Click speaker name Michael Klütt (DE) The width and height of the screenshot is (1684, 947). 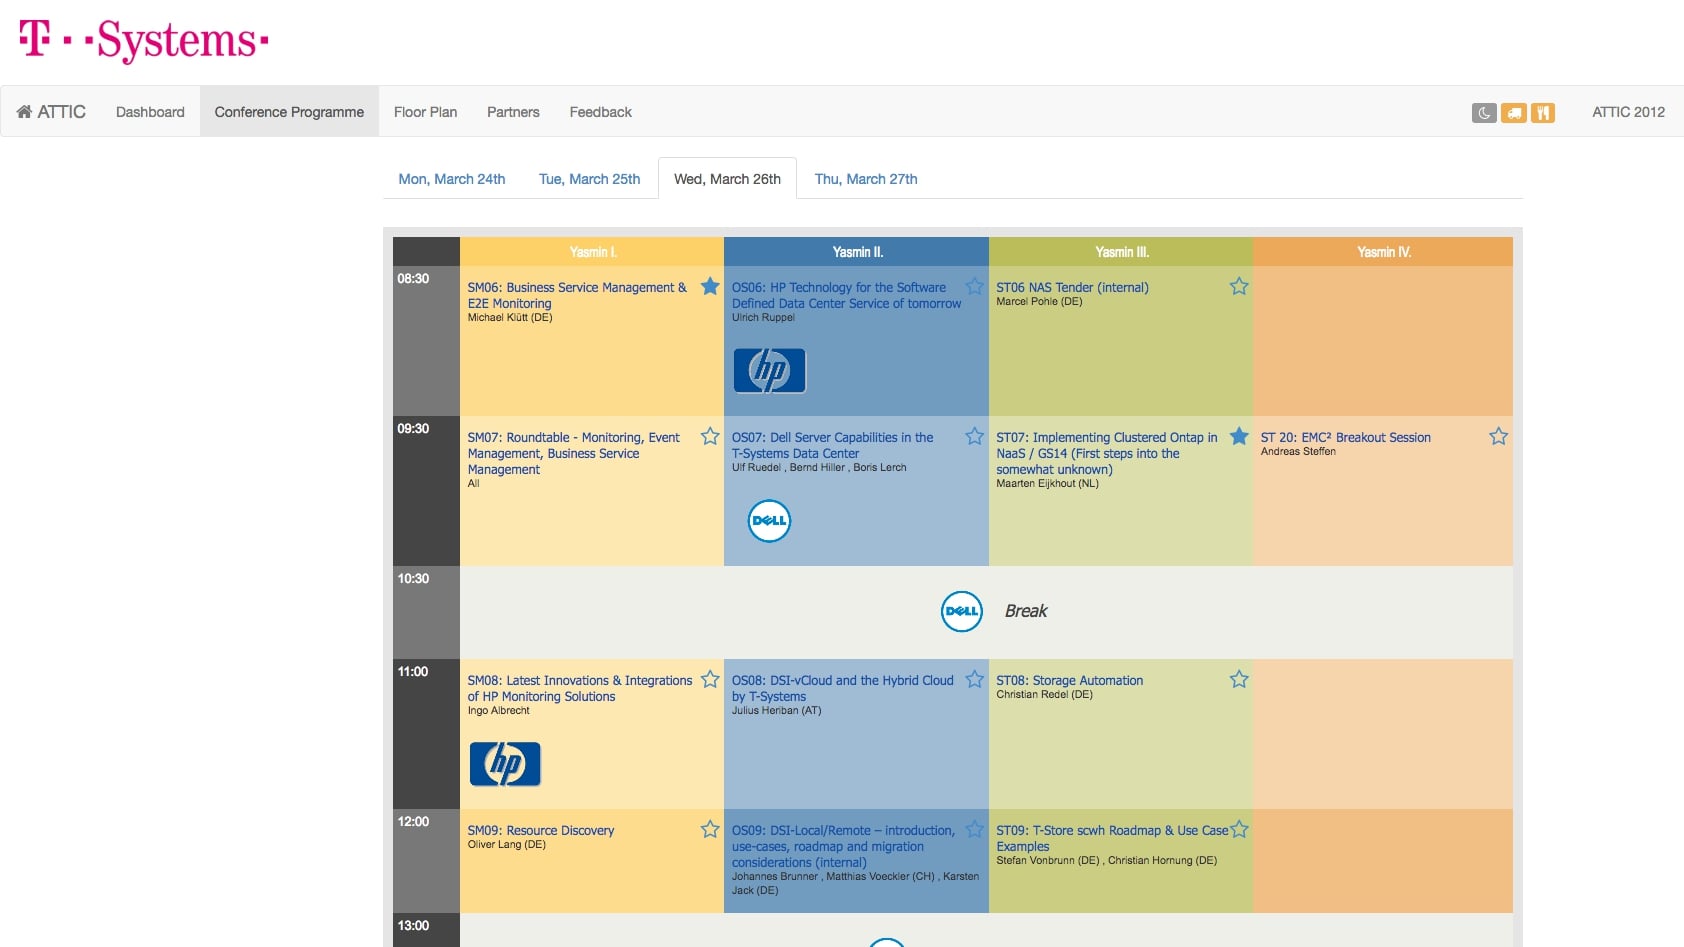pos(510,318)
